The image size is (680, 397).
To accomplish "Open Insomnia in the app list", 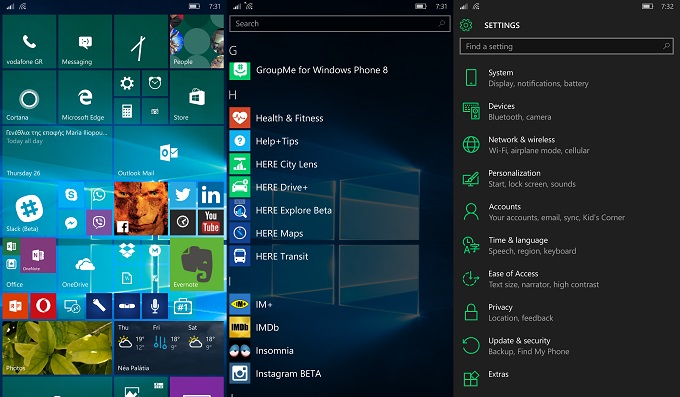I will [262, 351].
